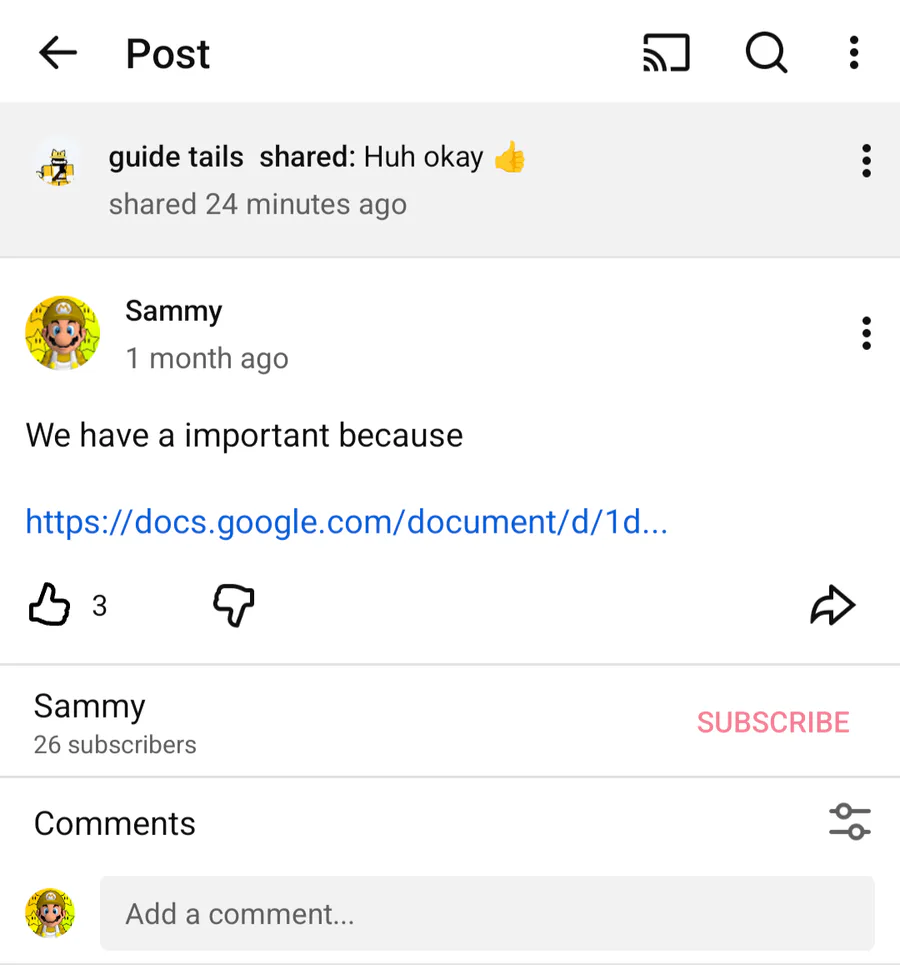Screen dimensions: 900x965
Task: Tap the Cast to device icon
Action: point(666,53)
